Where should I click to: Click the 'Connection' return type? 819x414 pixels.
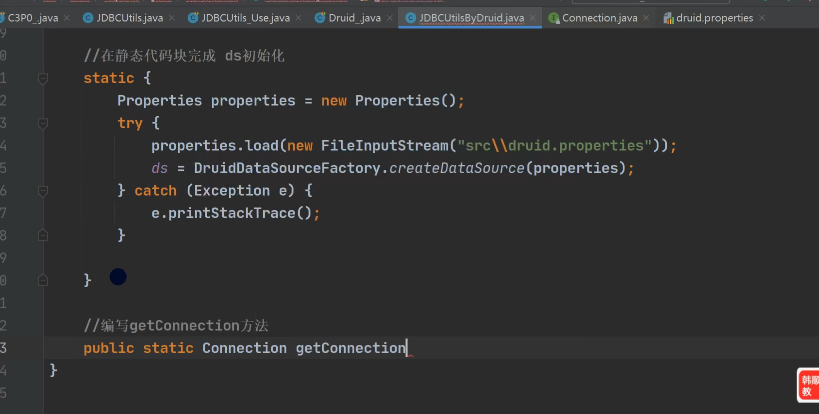click(x=244, y=348)
